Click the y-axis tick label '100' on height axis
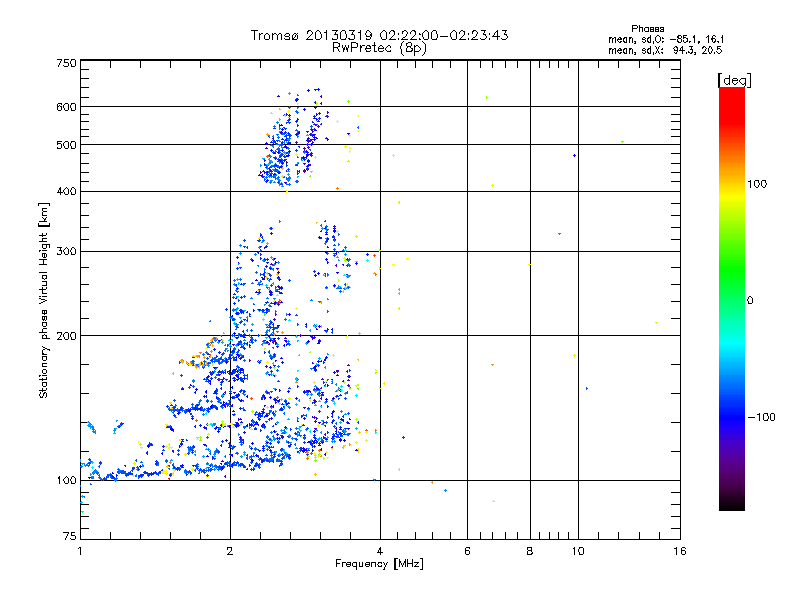The image size is (800, 600). [66, 480]
